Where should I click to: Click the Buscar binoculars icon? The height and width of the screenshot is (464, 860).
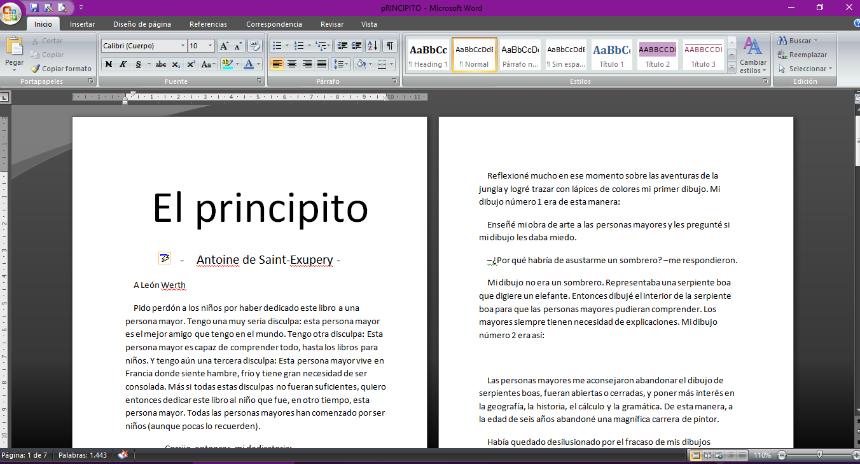783,41
